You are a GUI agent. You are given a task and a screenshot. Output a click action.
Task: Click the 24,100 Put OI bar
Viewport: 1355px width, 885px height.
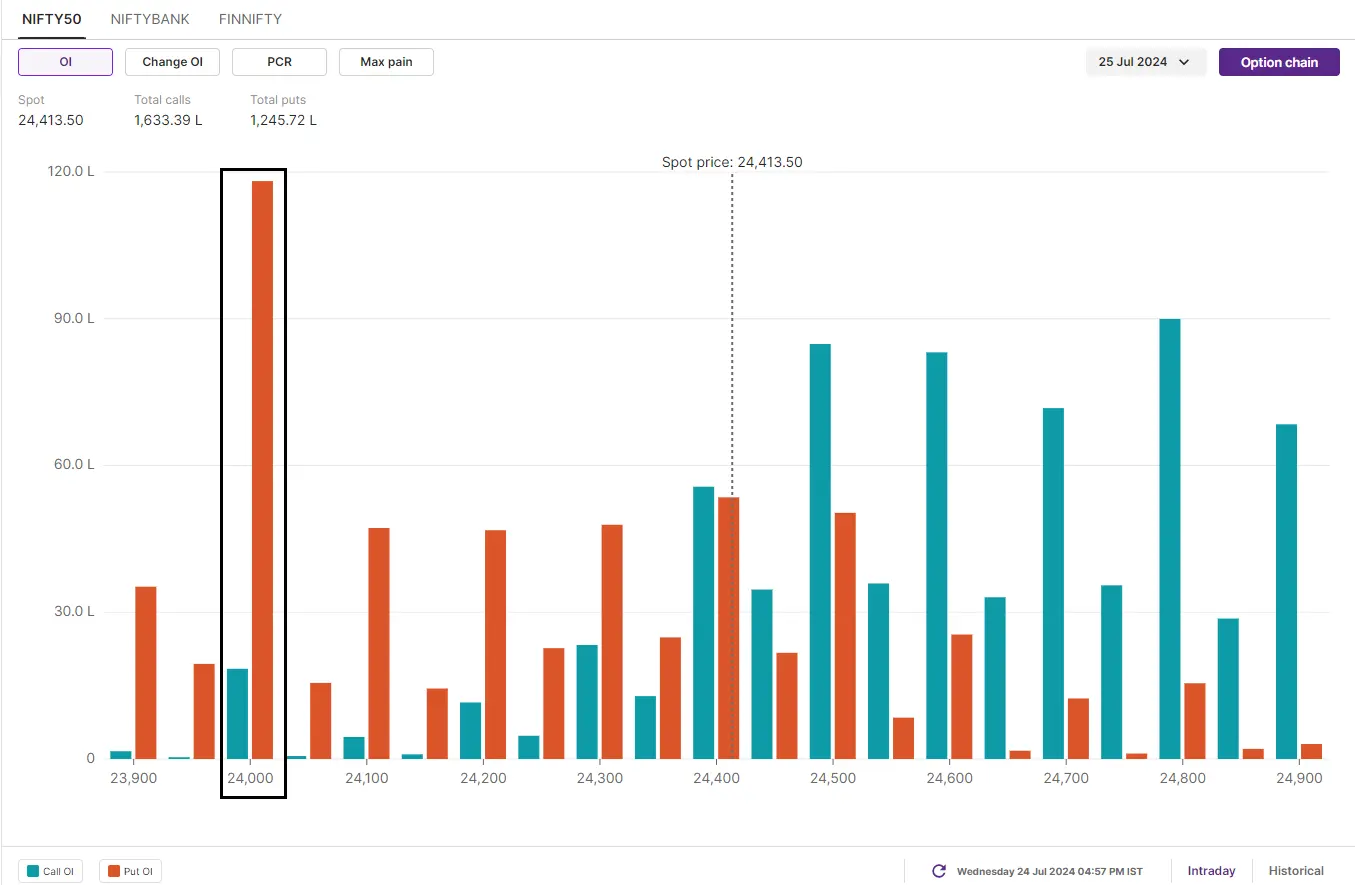(x=379, y=643)
